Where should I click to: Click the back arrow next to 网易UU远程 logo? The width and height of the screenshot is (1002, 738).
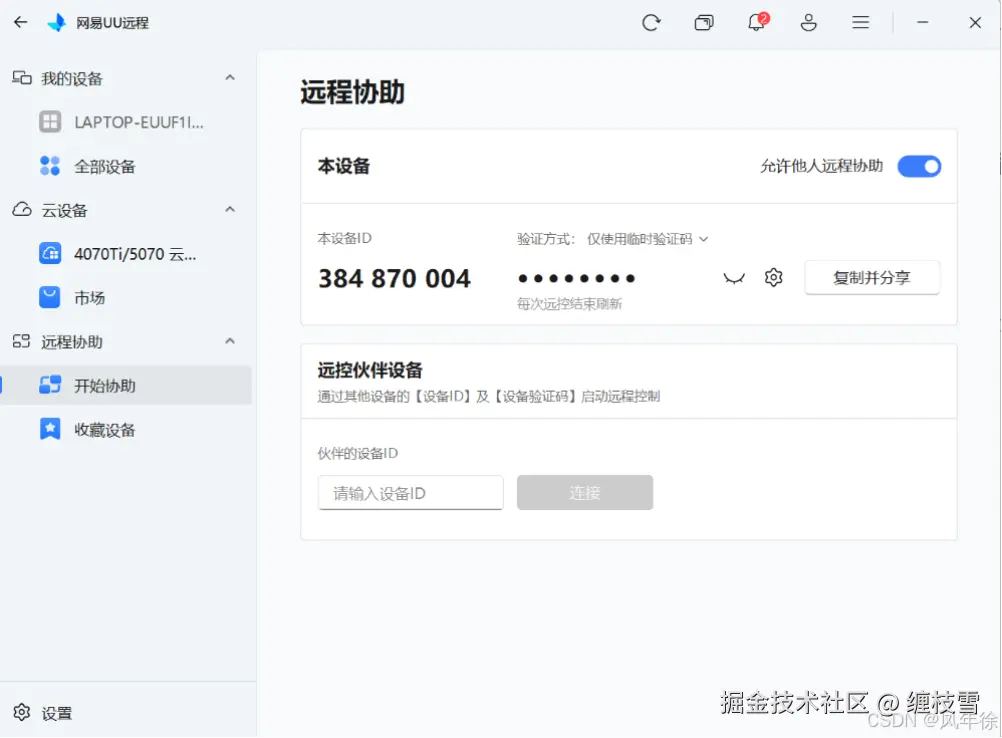[19, 22]
